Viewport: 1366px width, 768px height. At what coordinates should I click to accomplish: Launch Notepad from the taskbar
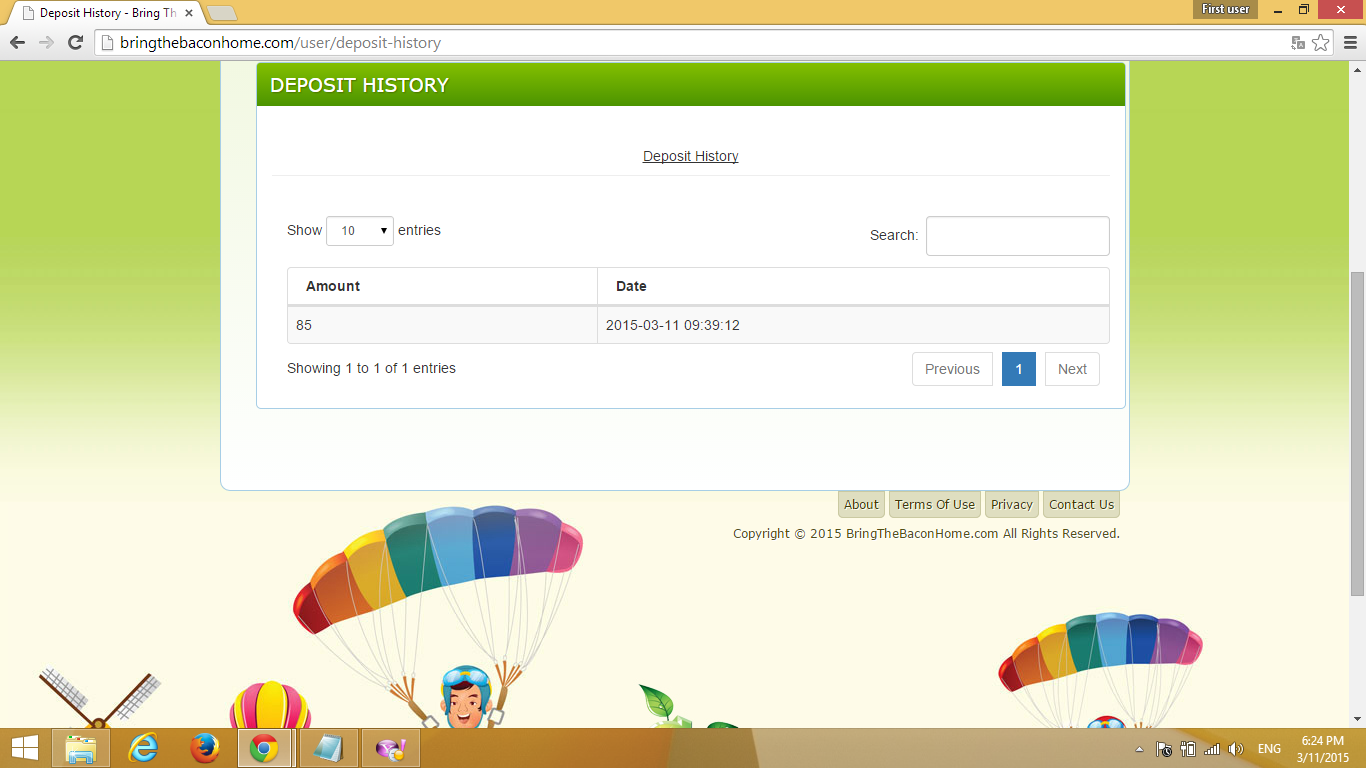pyautogui.click(x=328, y=747)
